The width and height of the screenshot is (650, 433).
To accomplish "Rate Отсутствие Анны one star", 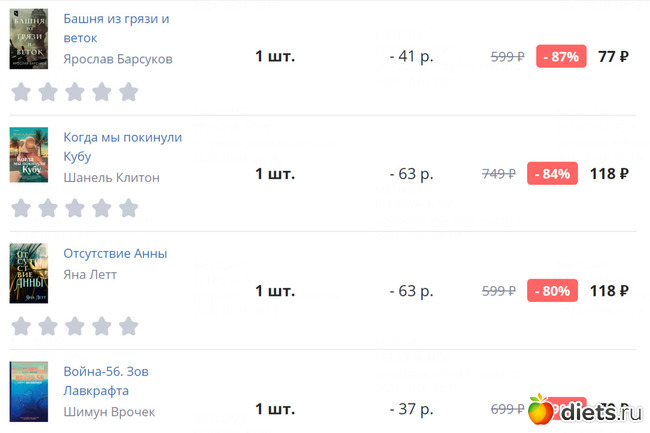I will pyautogui.click(x=20, y=326).
